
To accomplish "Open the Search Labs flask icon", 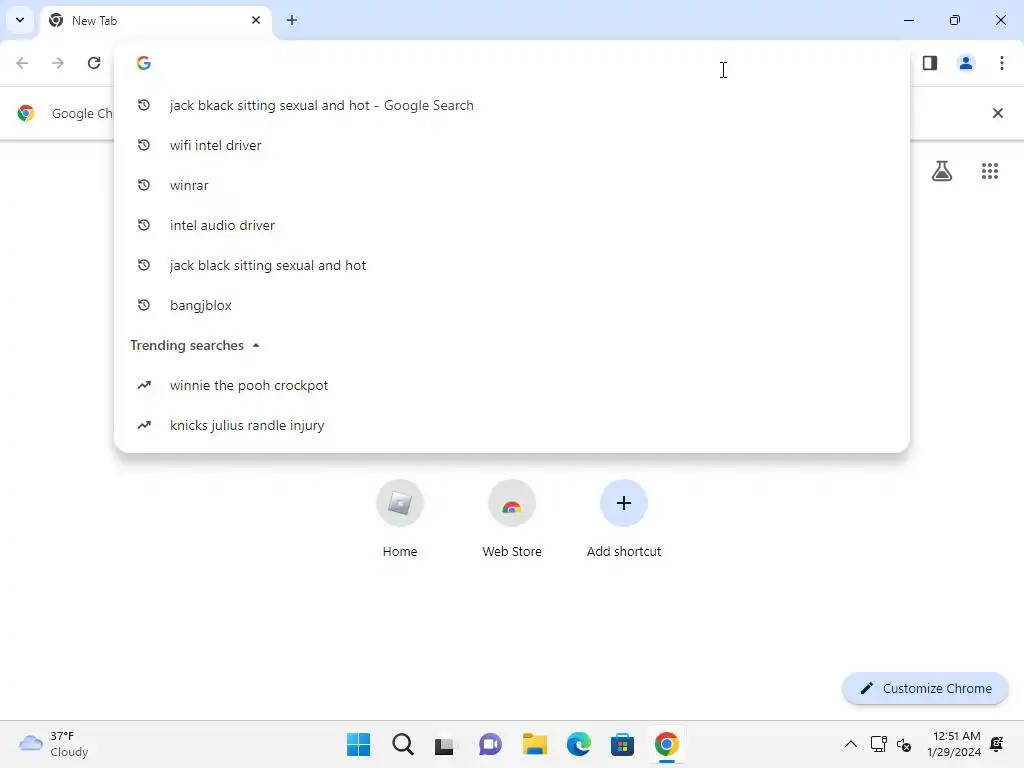I will [942, 171].
